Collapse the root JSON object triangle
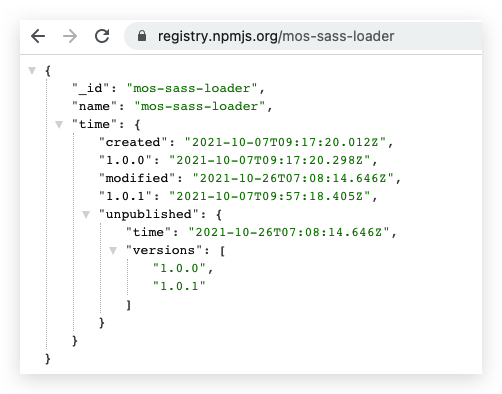This screenshot has height=394, width=502. click(32, 70)
